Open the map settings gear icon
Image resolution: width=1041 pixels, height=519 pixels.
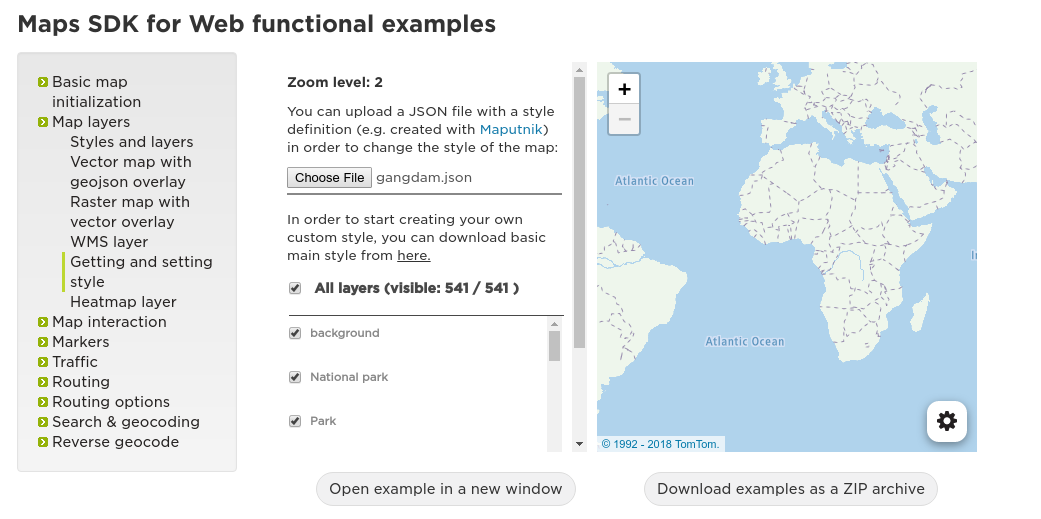tap(946, 421)
